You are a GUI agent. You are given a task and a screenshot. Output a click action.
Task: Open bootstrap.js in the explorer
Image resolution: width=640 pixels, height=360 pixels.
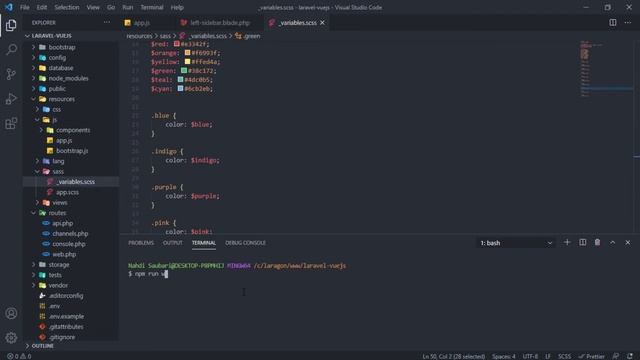tap(71, 151)
